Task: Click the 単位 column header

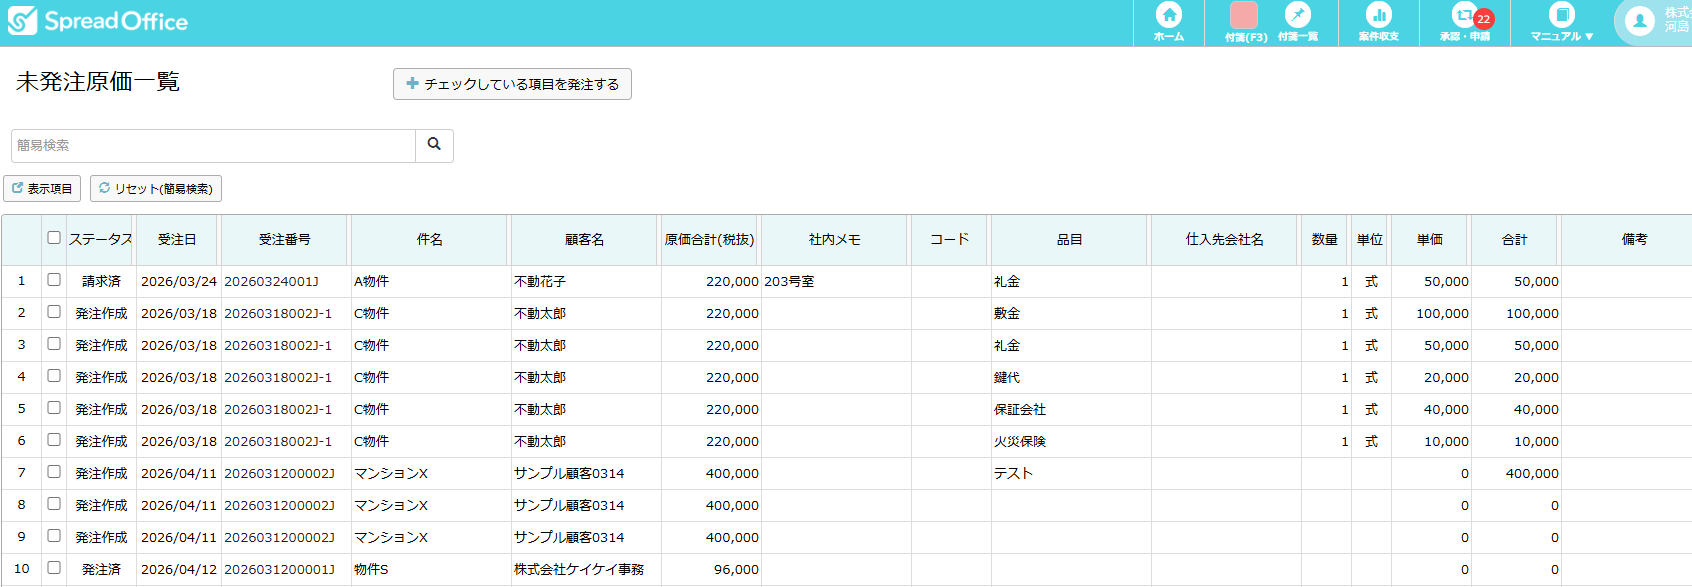Action: tap(1370, 239)
